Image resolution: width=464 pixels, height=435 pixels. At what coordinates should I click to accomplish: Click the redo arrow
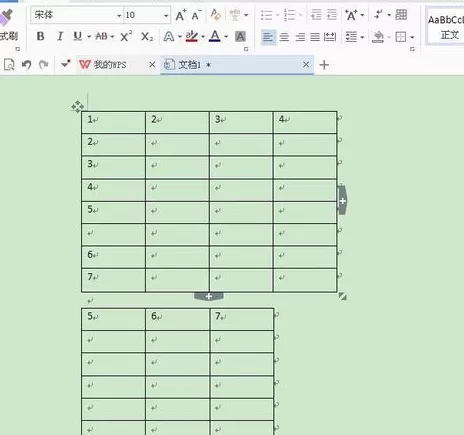tap(44, 64)
